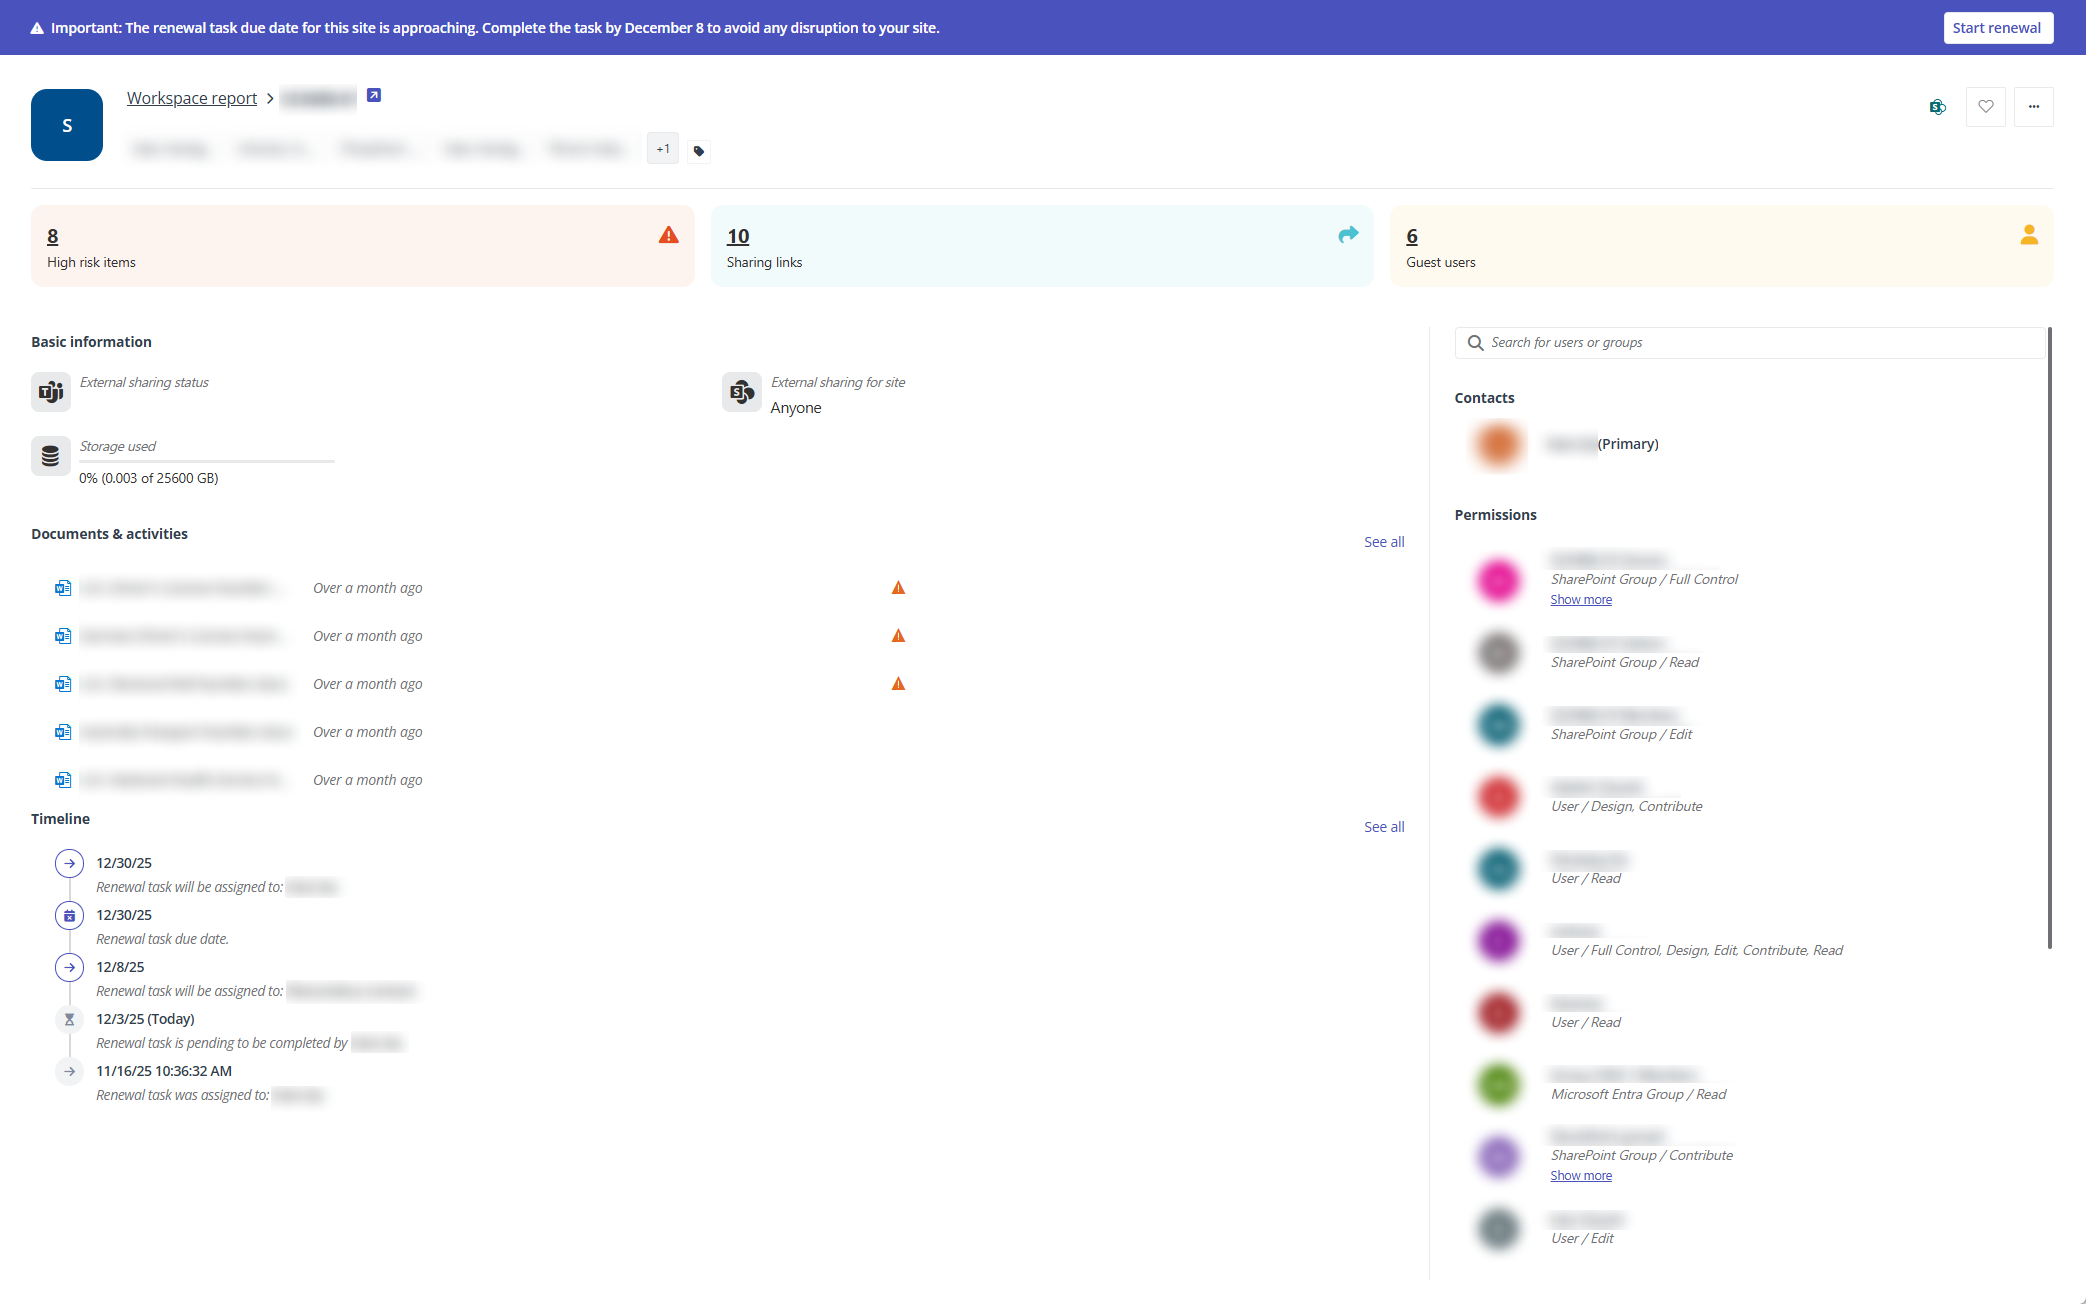Screen dimensions: 2086x1304
Task: Click the Storage used progress bar
Action: (x=206, y=462)
